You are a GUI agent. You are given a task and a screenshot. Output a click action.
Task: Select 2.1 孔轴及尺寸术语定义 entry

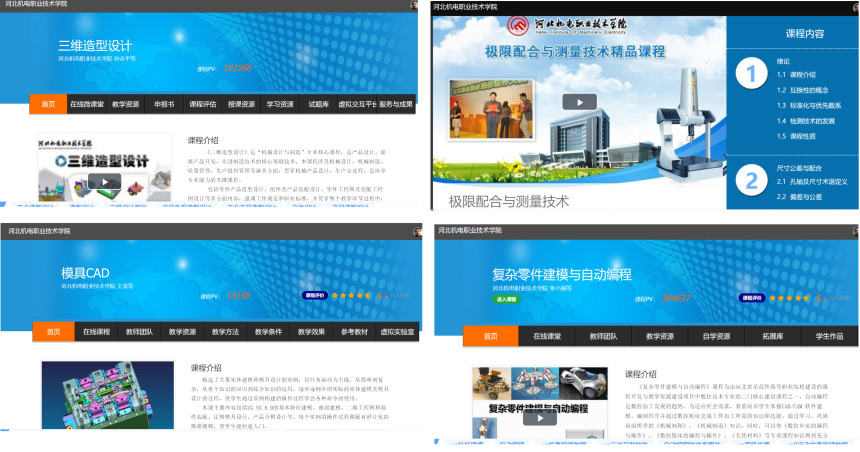coord(812,182)
